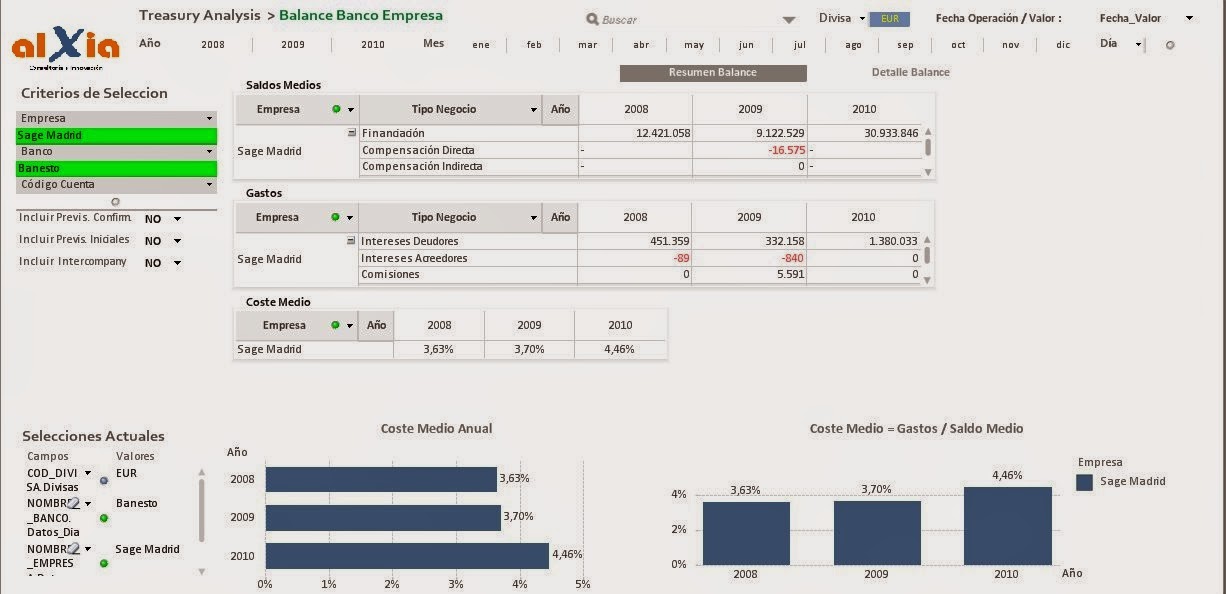Click small circle icon below Código Cuenta
The image size is (1226, 594).
click(x=115, y=201)
